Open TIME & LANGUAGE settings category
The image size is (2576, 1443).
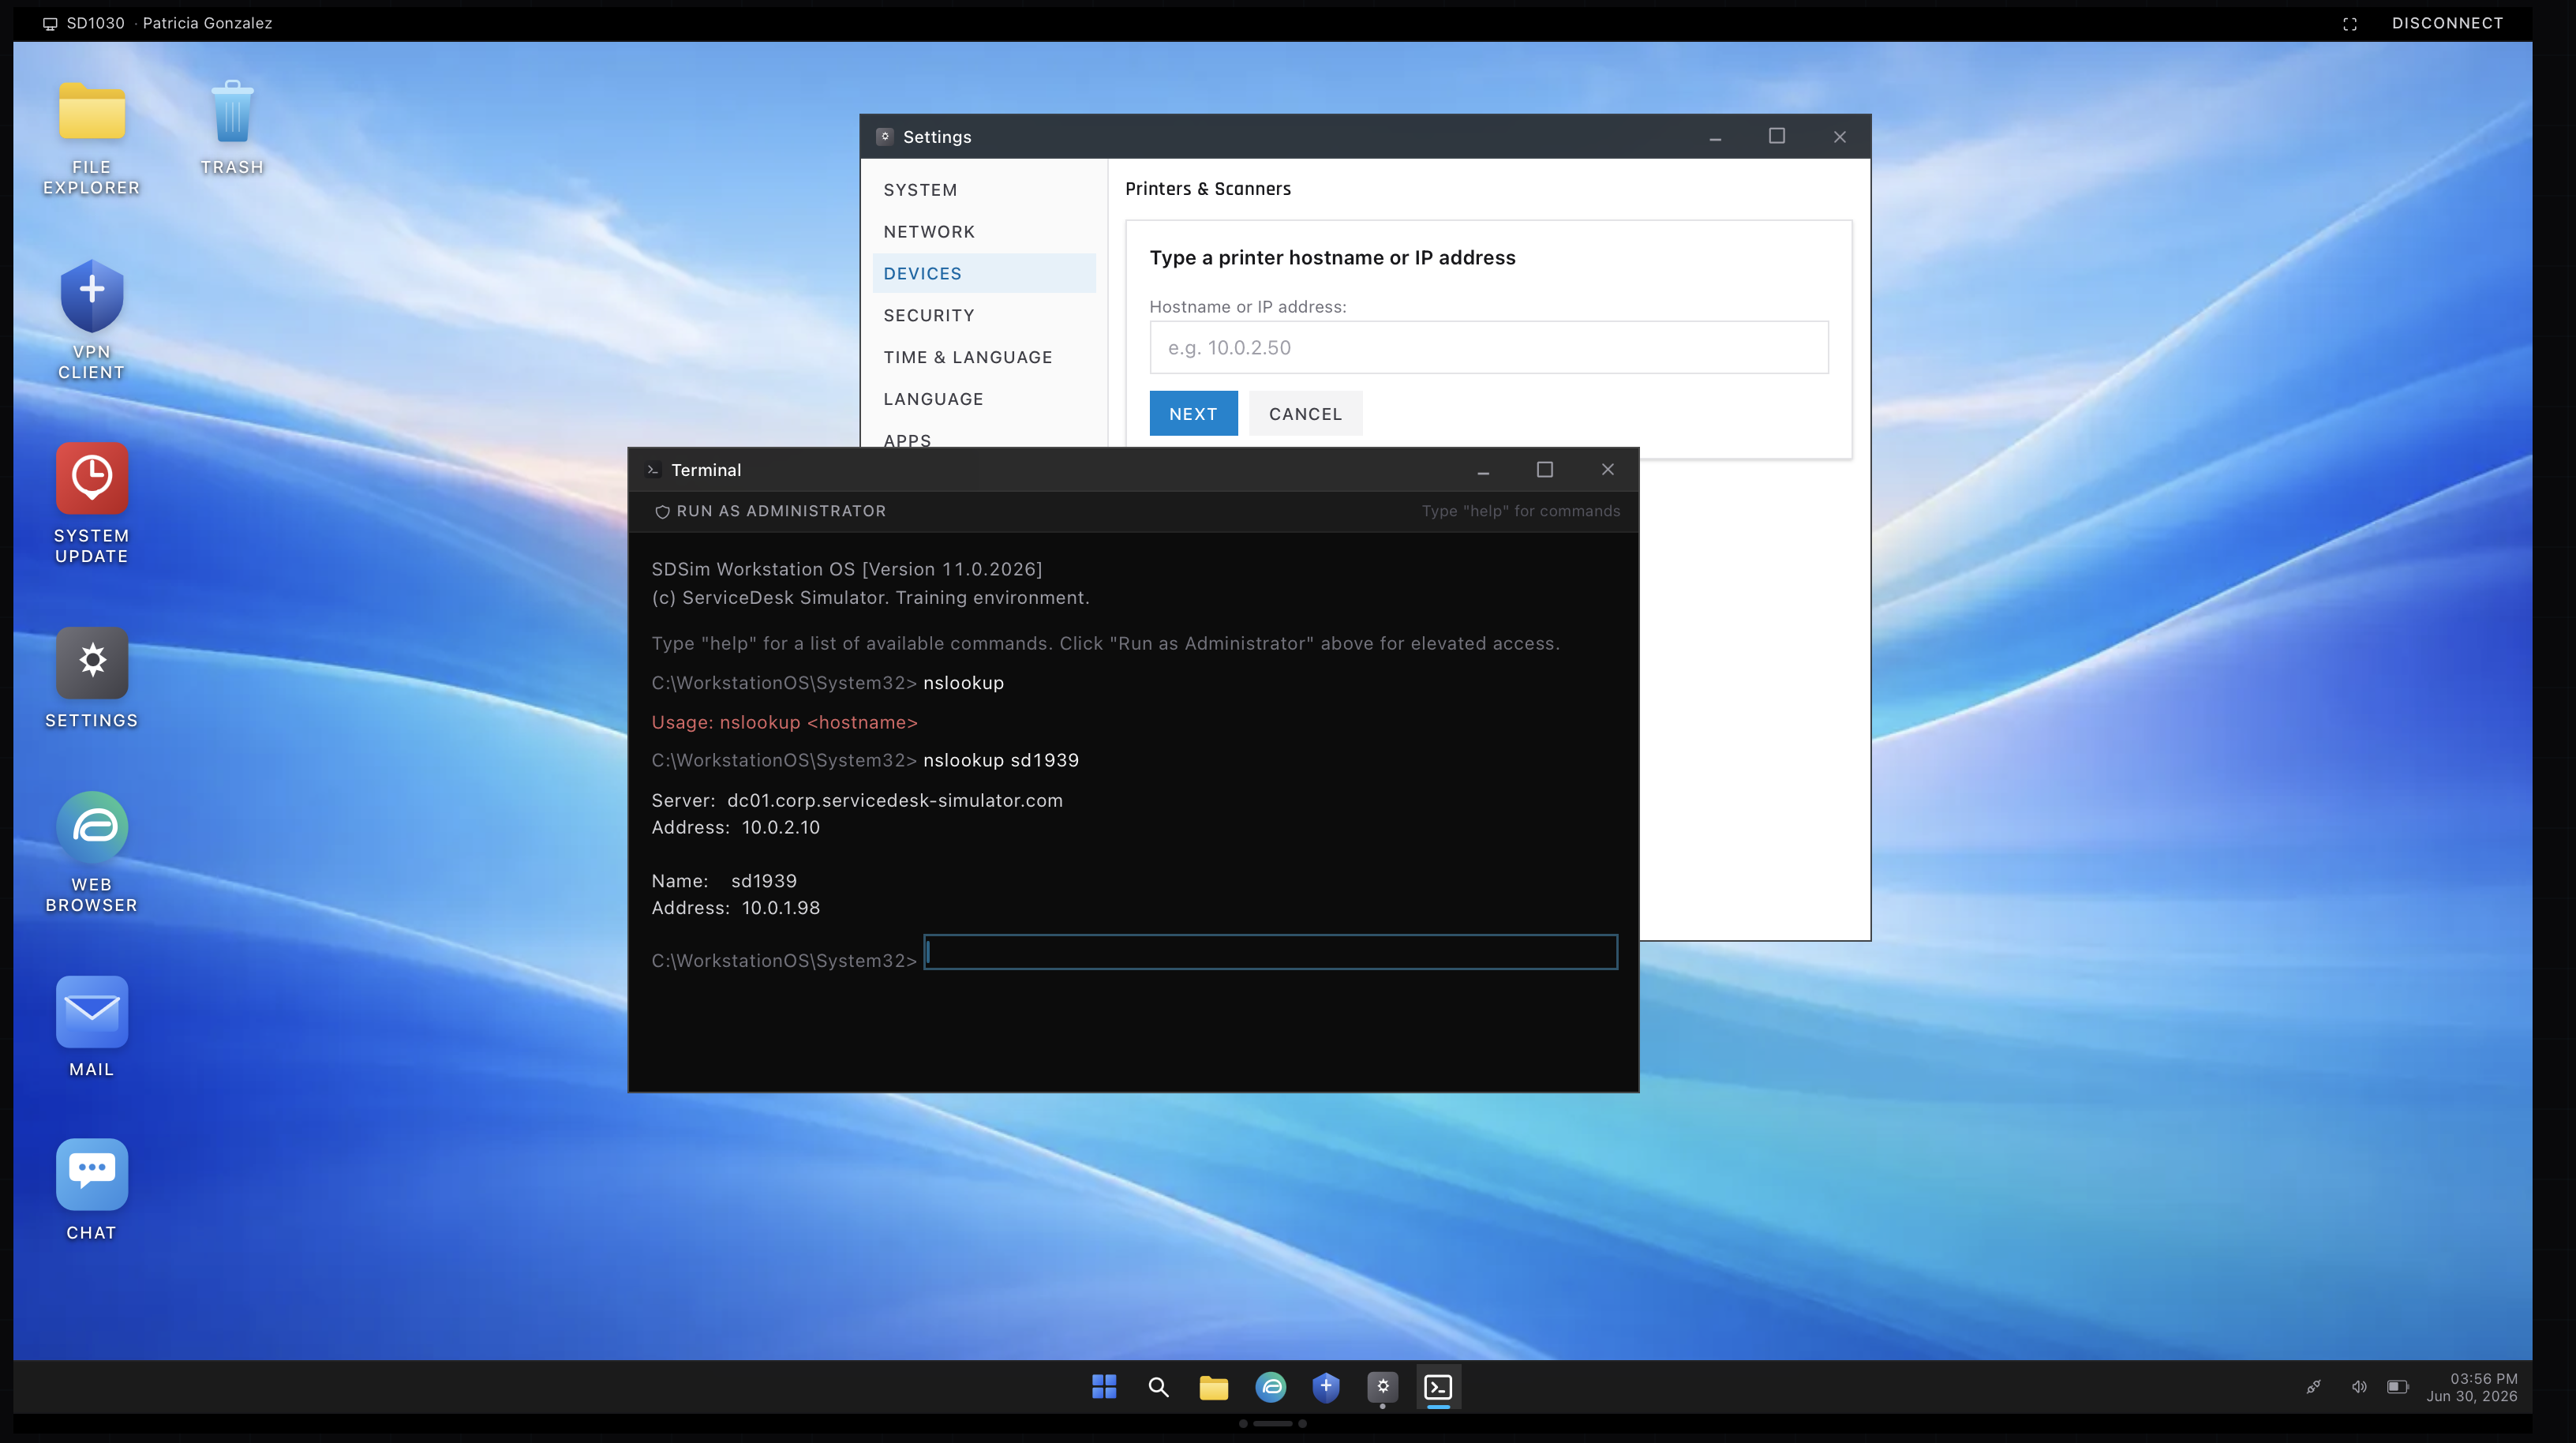pyautogui.click(x=984, y=357)
